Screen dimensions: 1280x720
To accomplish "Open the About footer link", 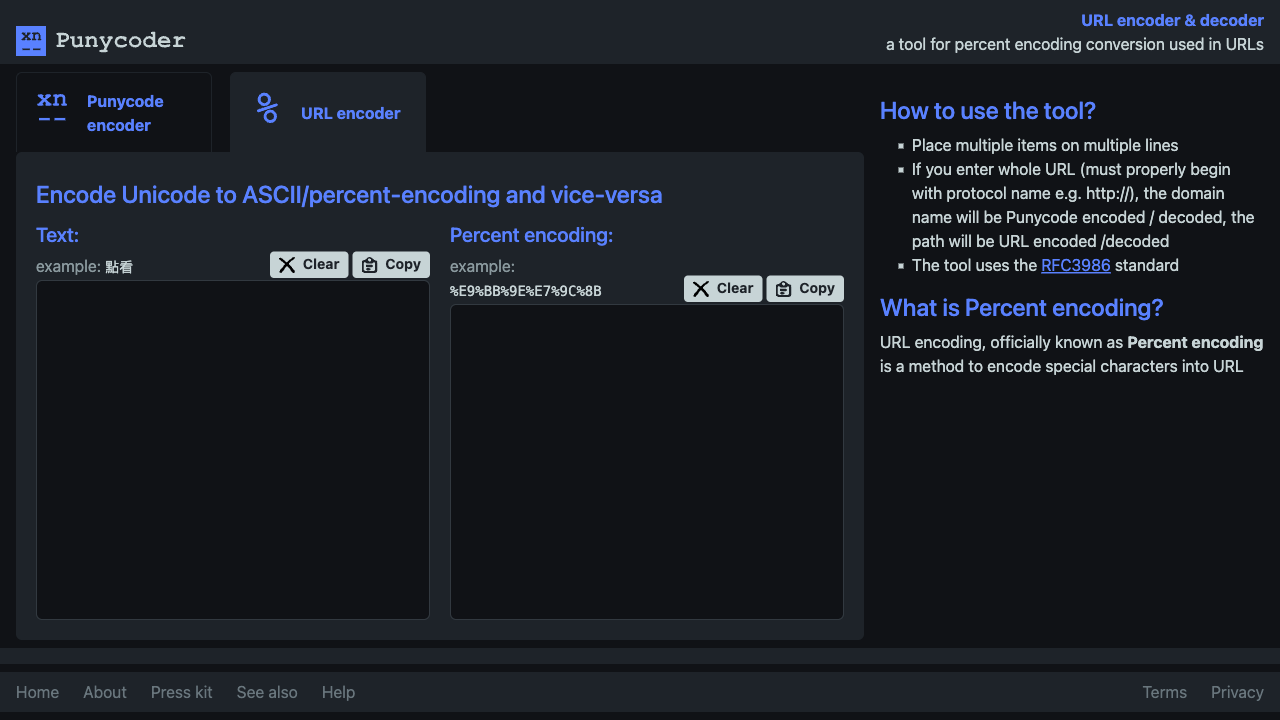I will coord(105,692).
